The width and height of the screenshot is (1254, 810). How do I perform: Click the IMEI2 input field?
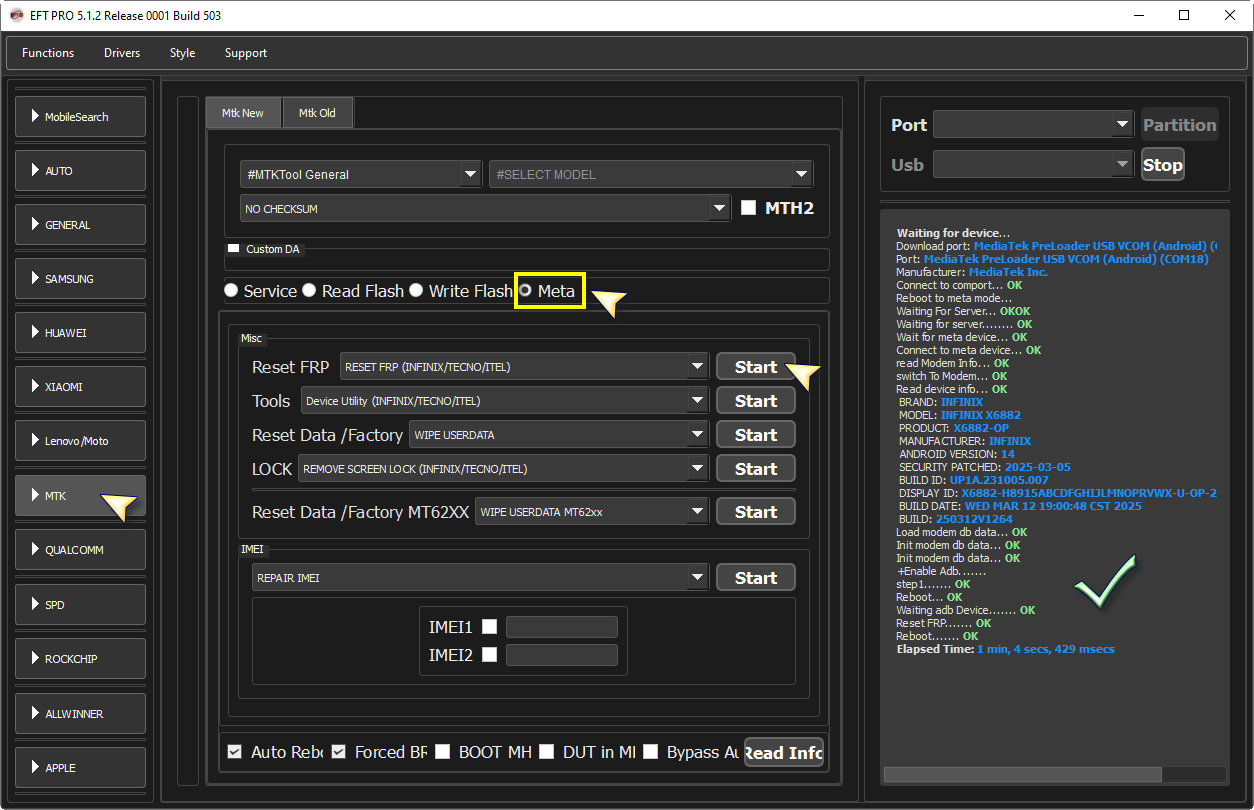(x=562, y=655)
